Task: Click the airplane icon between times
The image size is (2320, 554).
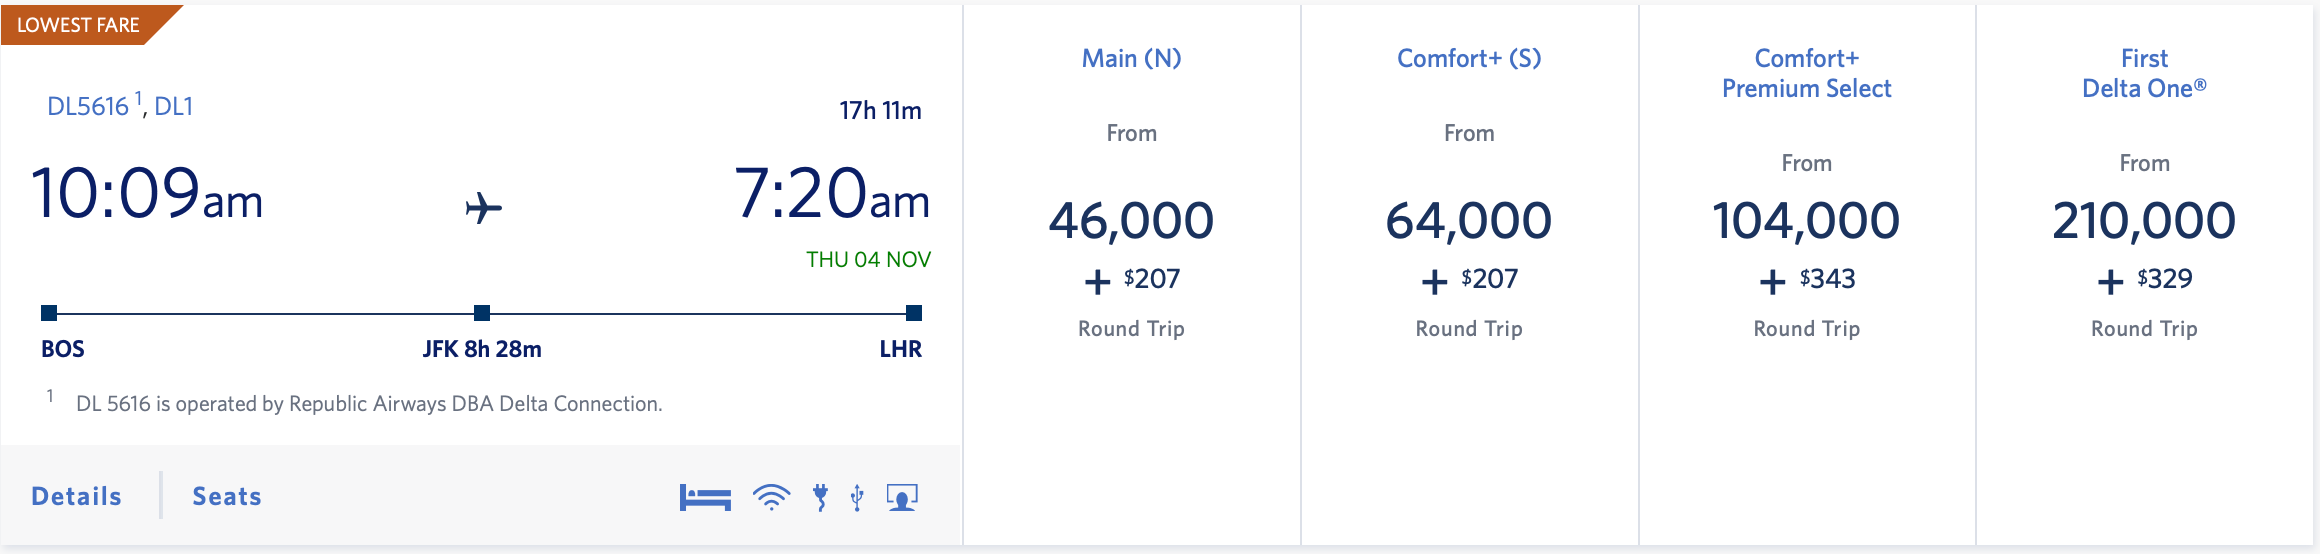Action: (484, 208)
